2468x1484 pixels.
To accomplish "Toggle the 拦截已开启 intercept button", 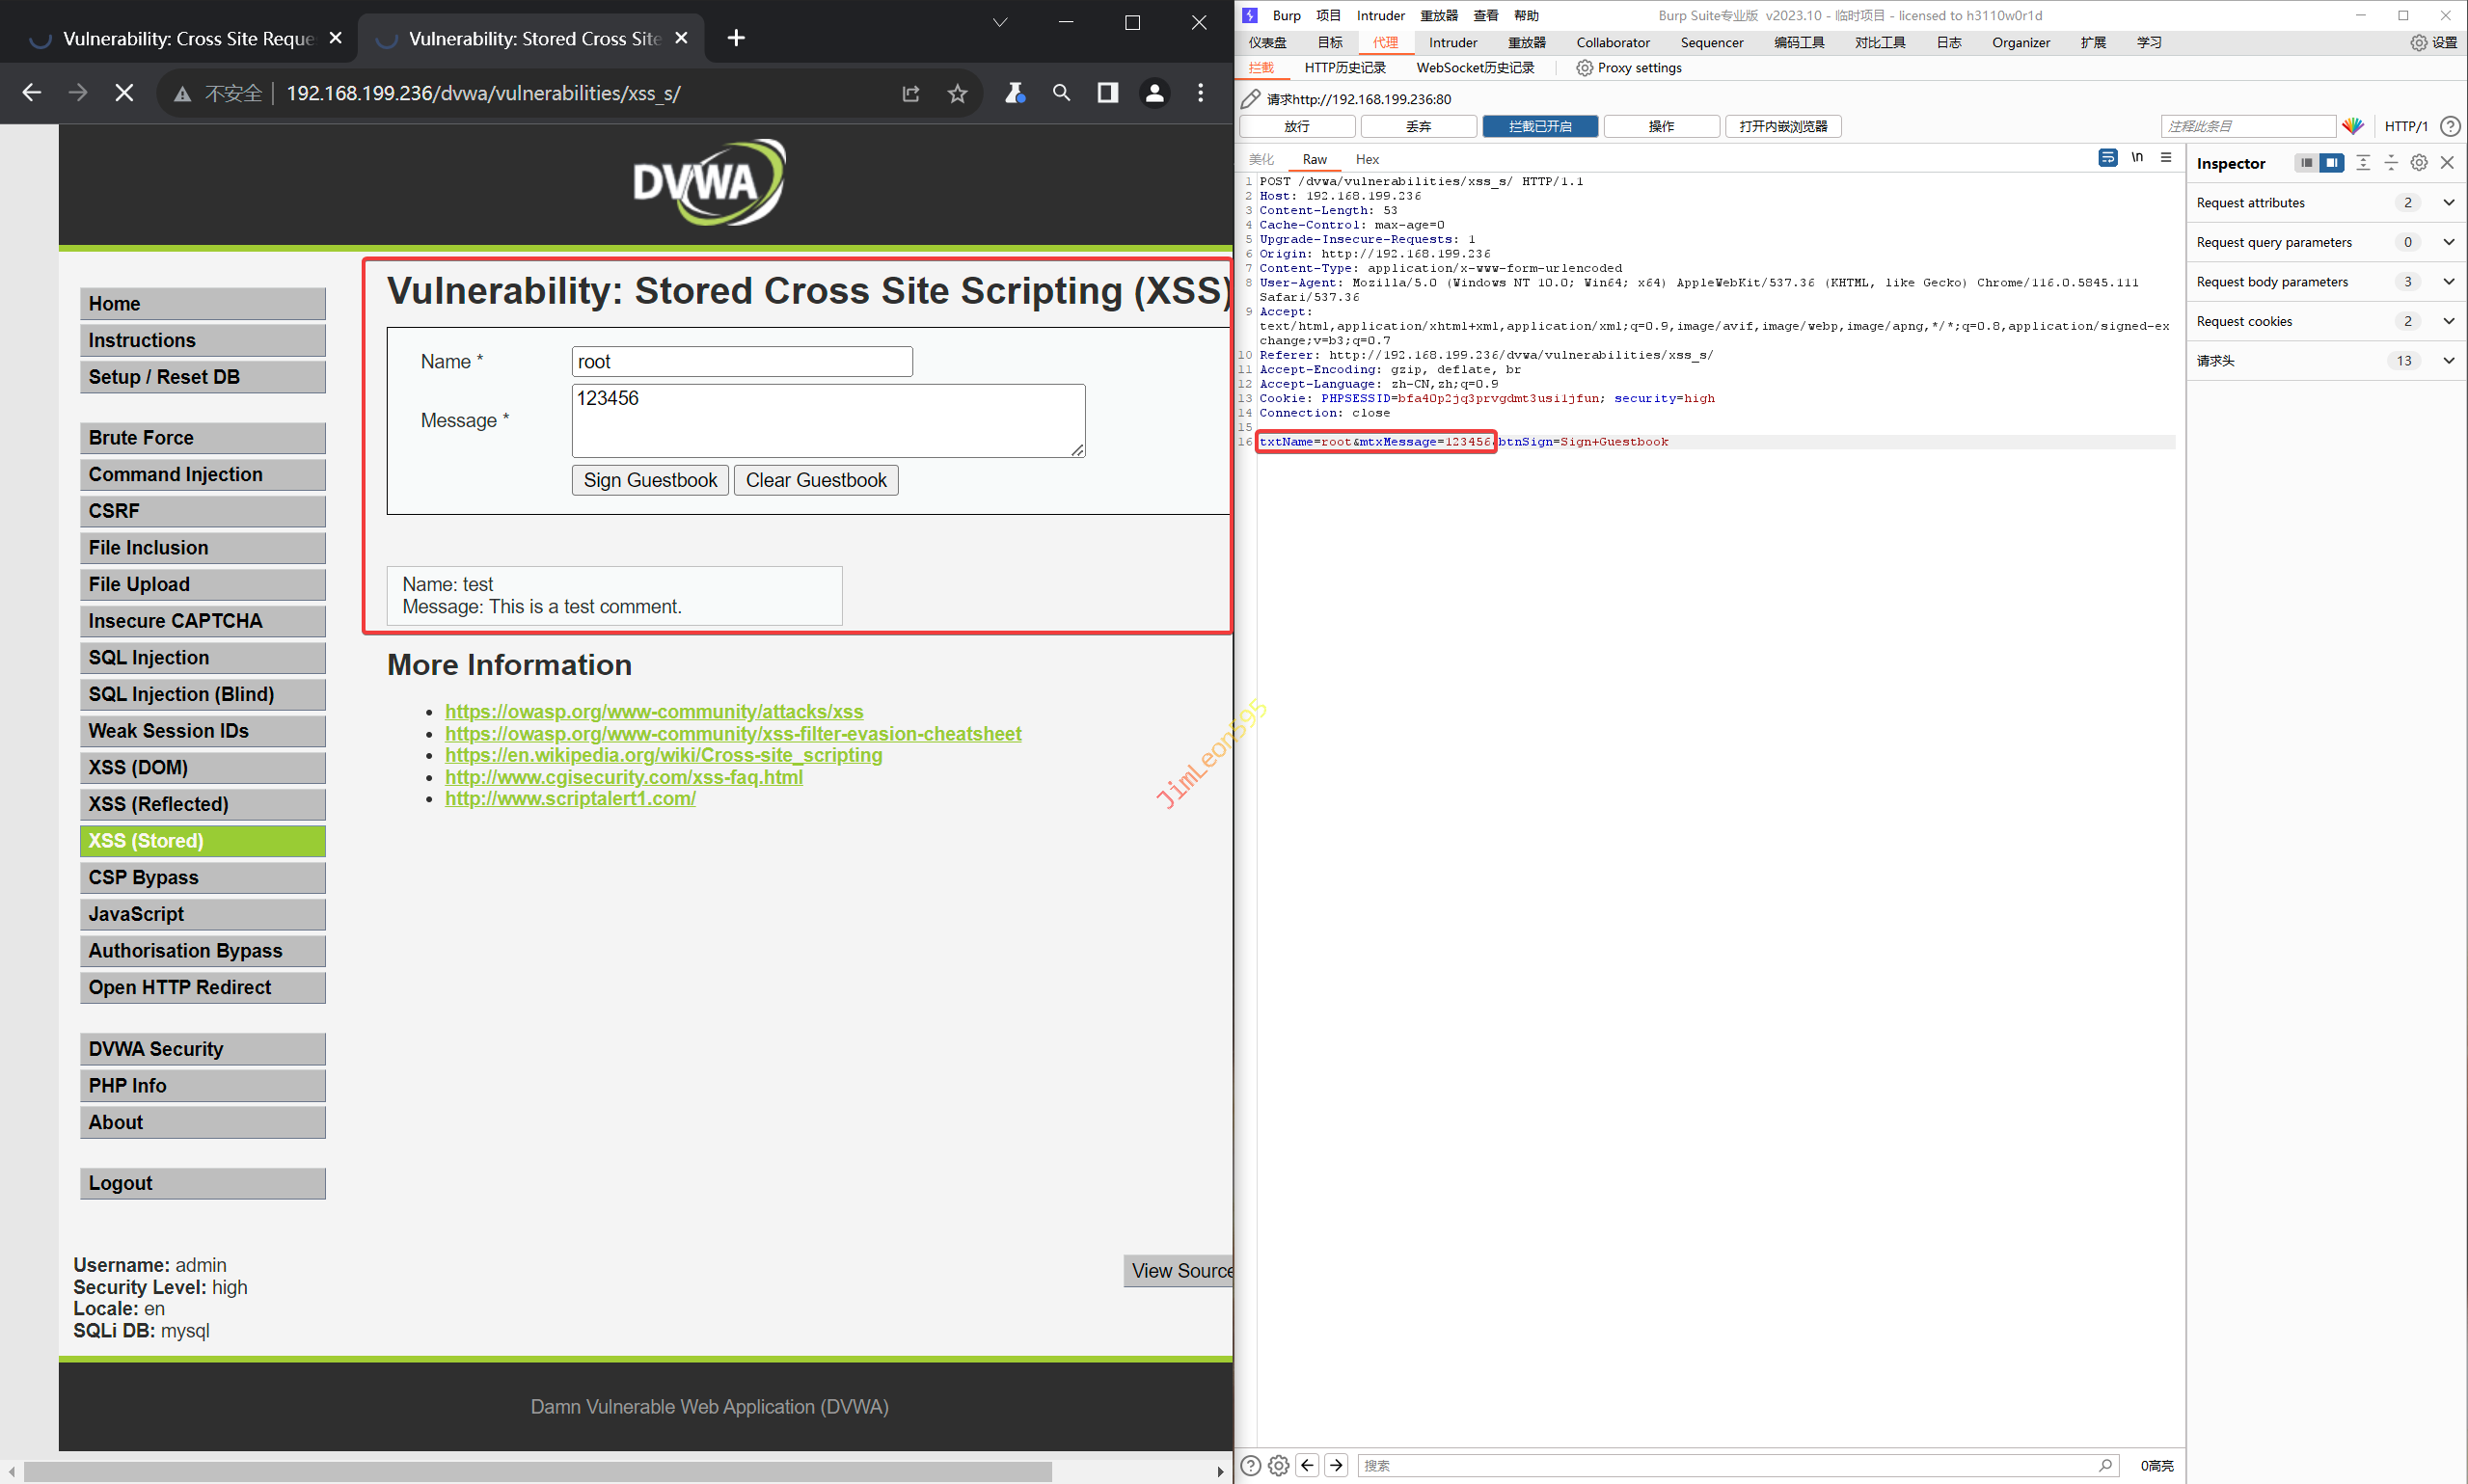I will (1540, 126).
